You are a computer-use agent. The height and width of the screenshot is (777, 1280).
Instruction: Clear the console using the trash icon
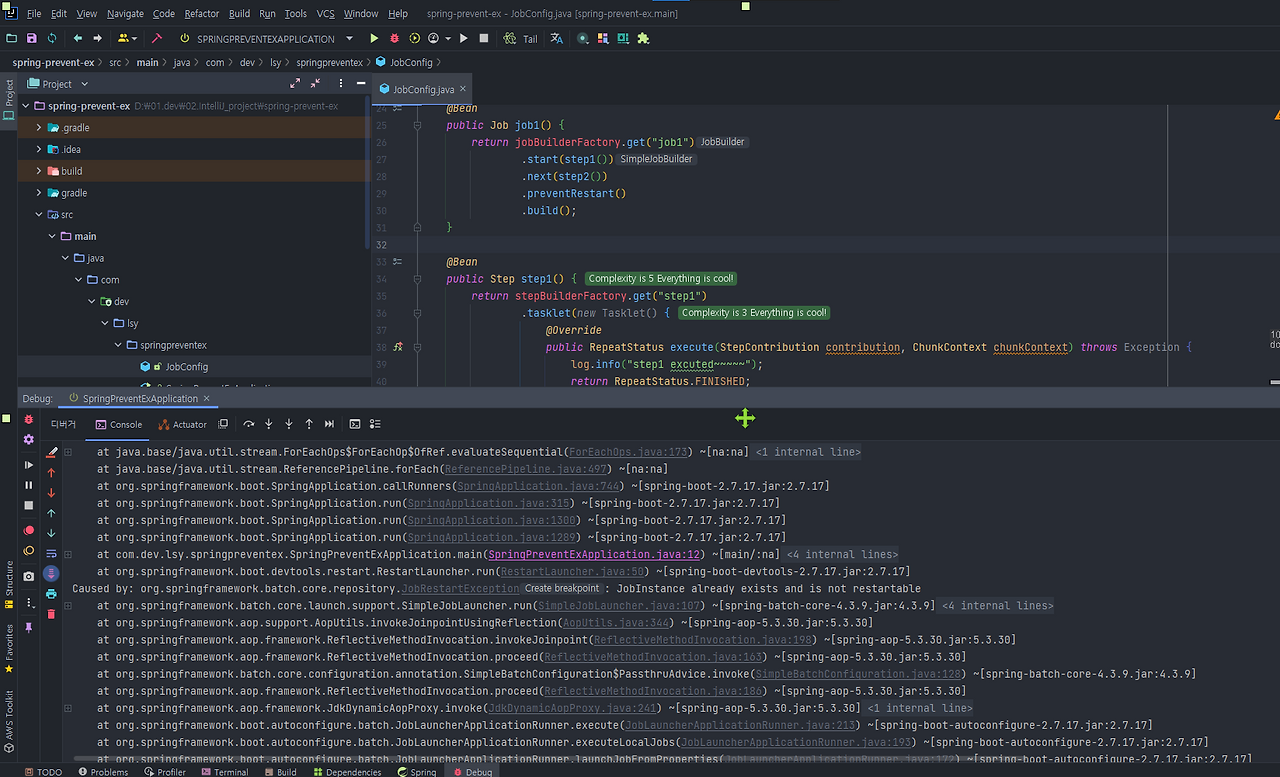click(51, 613)
